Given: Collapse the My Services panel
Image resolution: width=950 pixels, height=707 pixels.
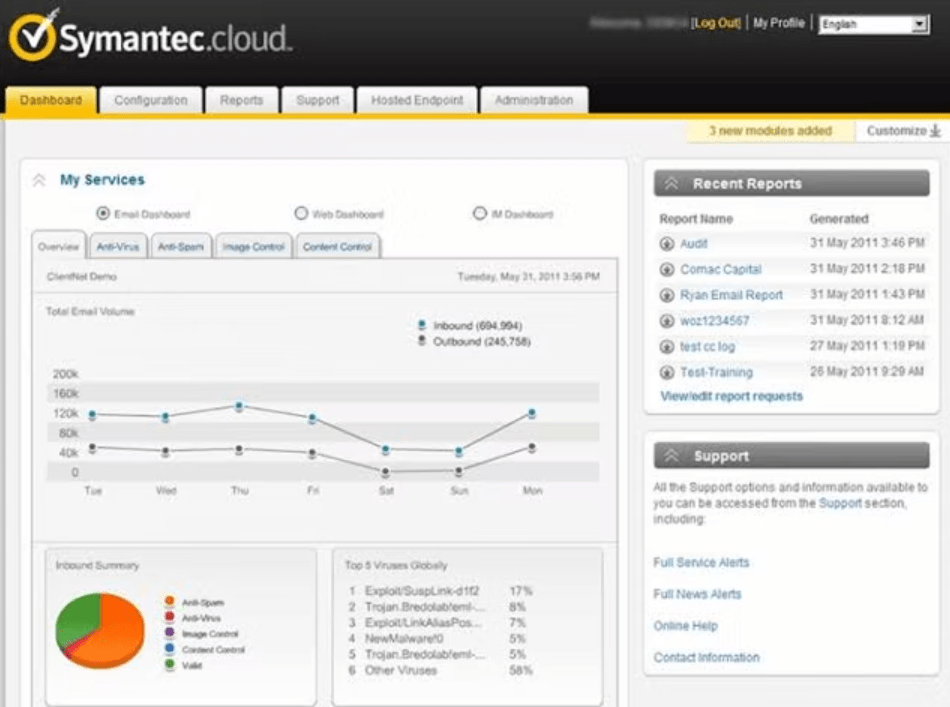Looking at the screenshot, I should (x=38, y=179).
